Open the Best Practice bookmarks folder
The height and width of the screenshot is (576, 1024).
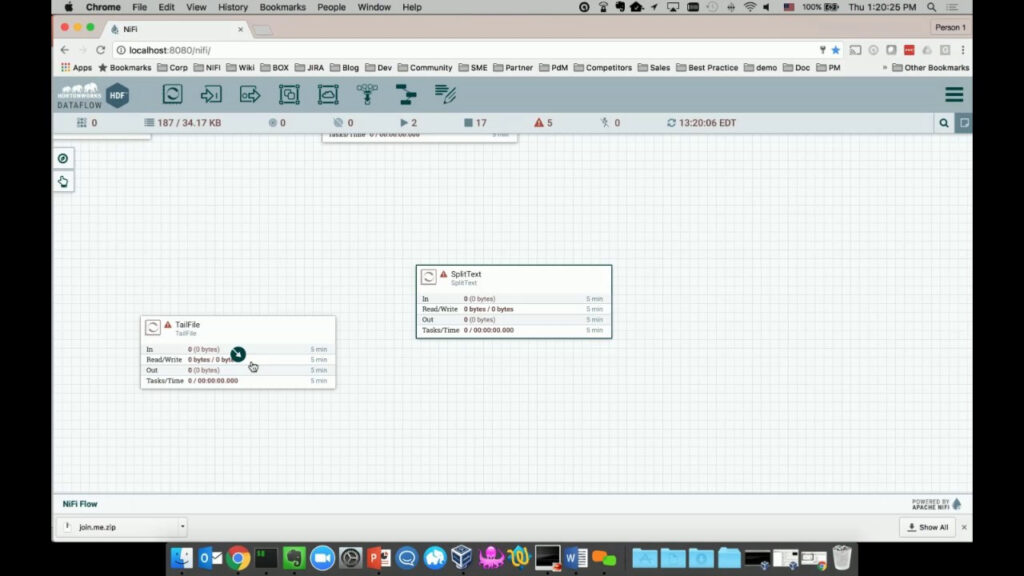[707, 68]
